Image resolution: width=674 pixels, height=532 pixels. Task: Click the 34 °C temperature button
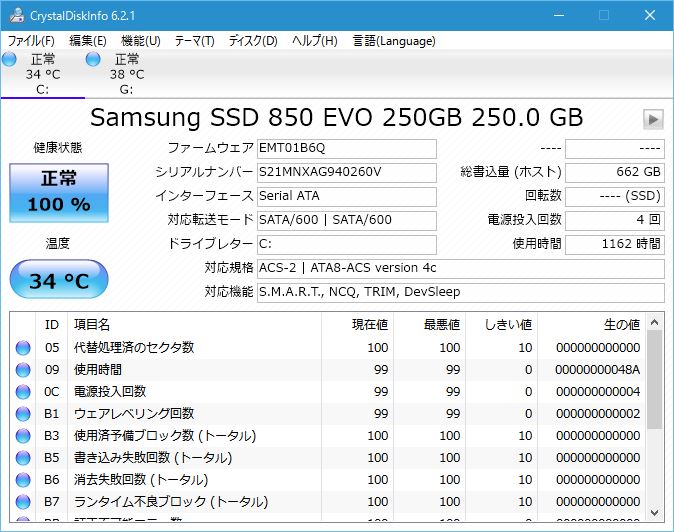59,279
